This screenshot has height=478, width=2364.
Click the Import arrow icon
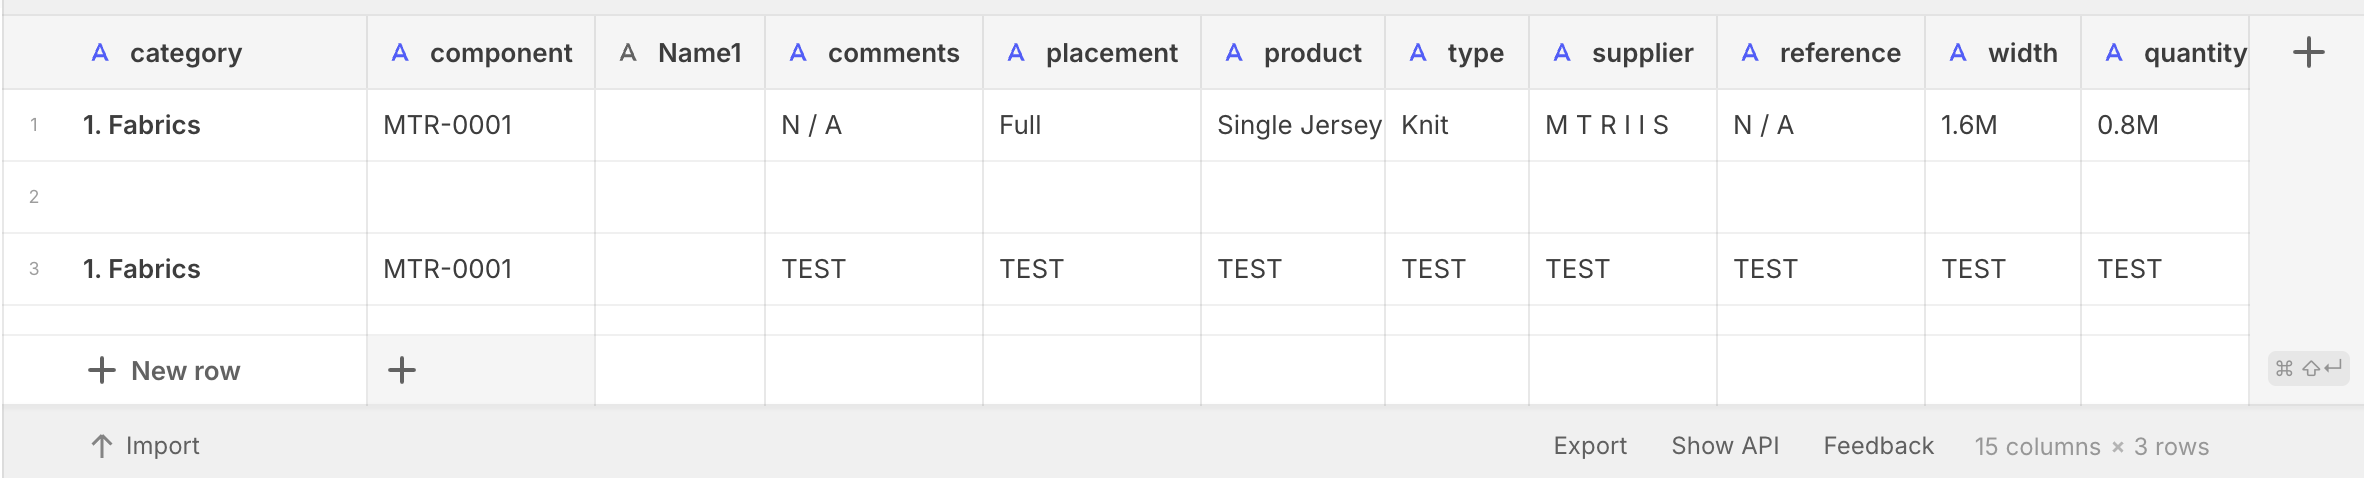coord(101,446)
